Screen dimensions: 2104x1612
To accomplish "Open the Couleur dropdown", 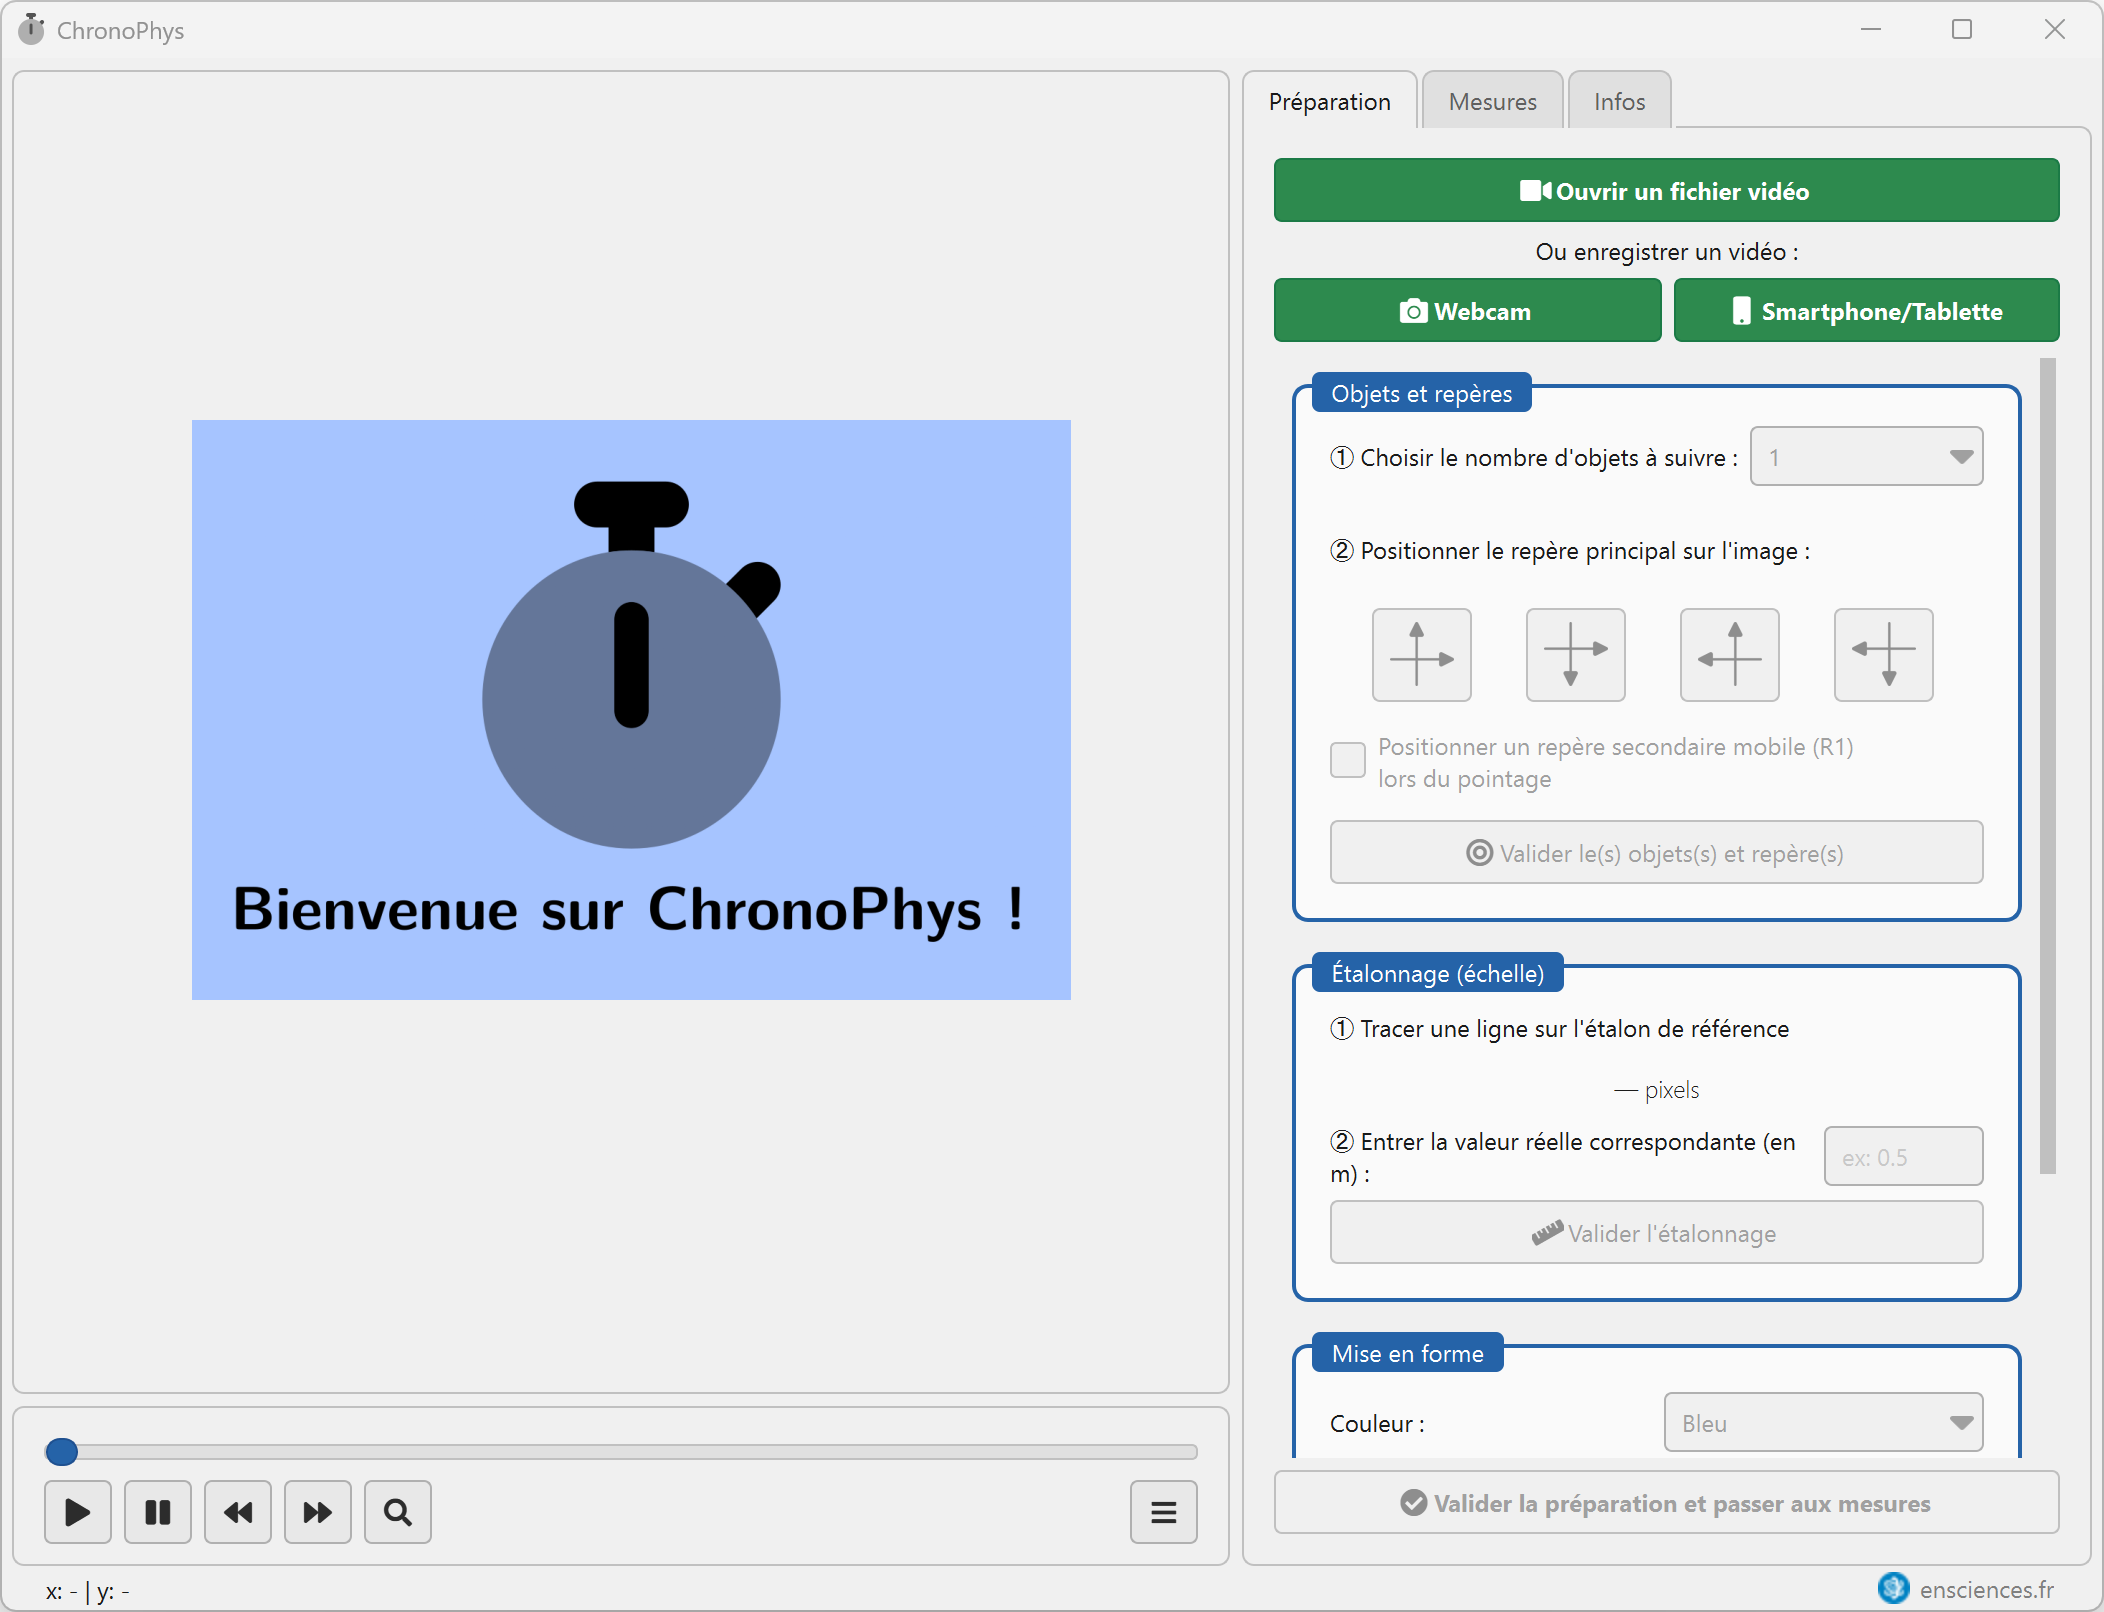I will tap(1822, 1422).
